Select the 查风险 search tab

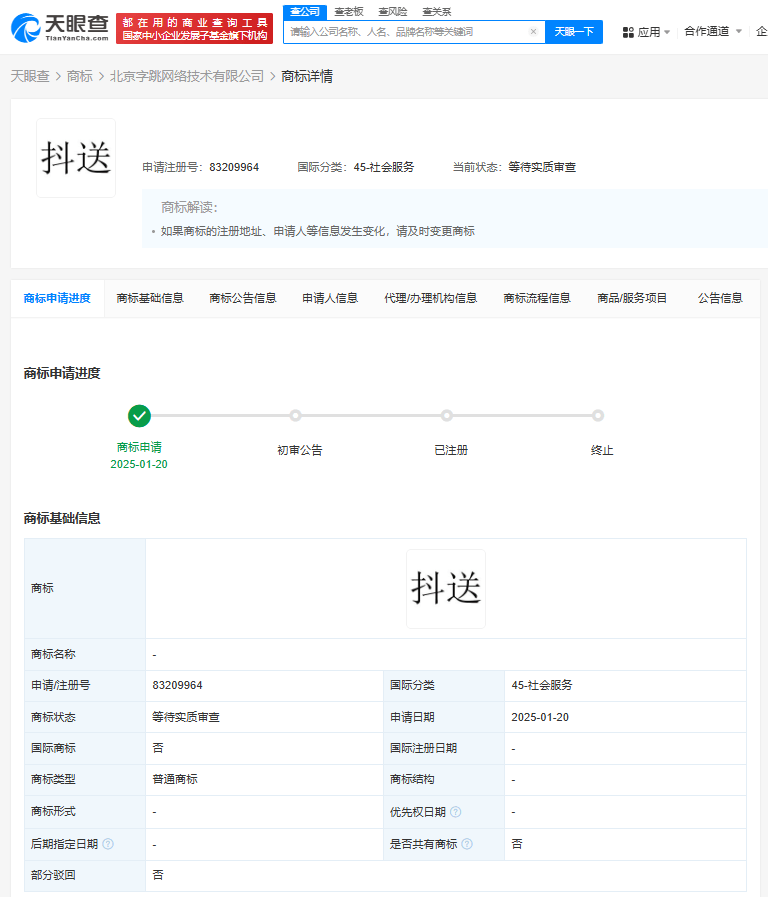pos(393,11)
